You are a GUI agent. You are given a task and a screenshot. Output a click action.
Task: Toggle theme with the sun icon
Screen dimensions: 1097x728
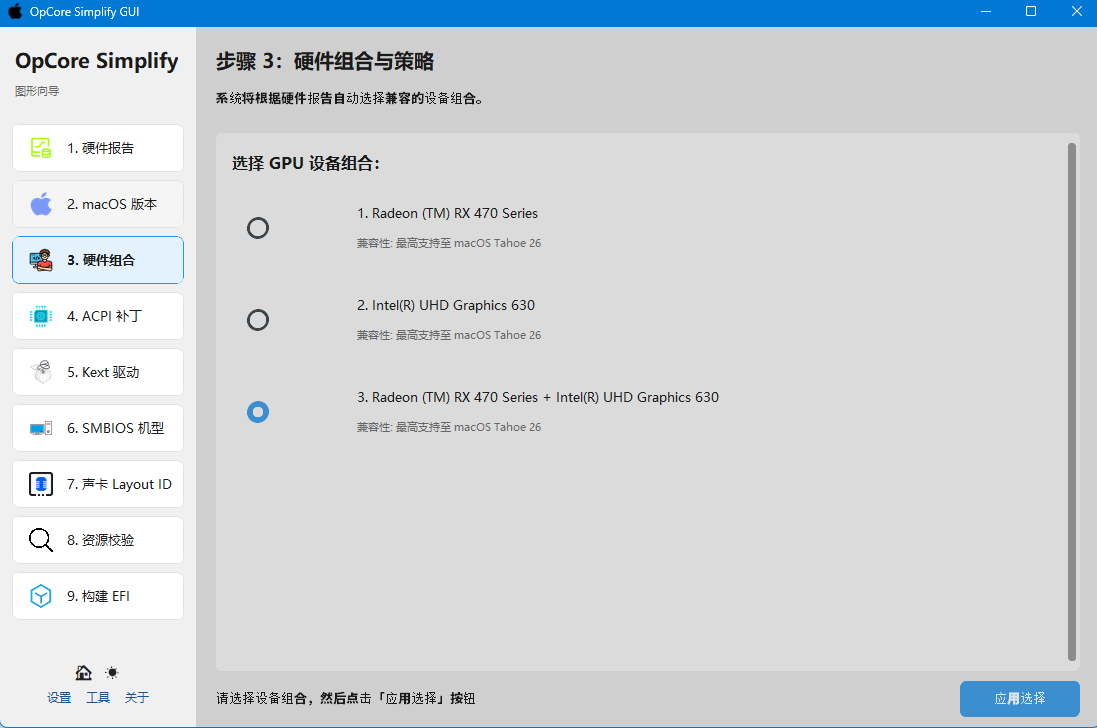(x=112, y=673)
